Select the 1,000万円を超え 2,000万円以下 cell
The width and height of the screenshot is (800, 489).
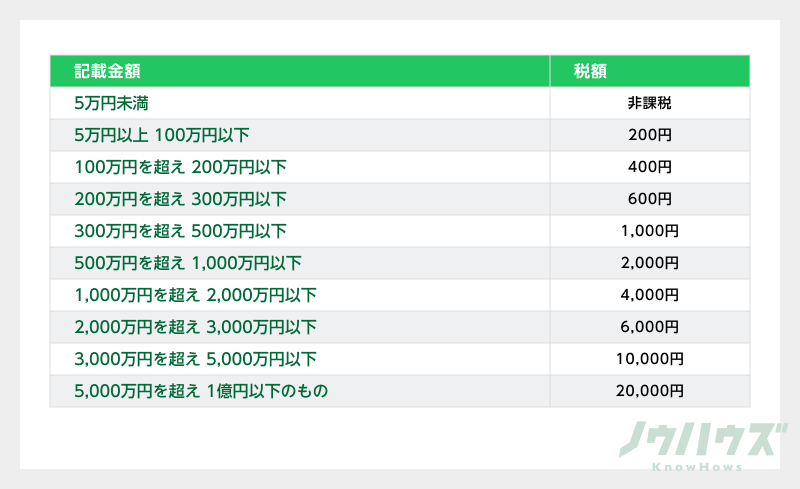(x=195, y=295)
